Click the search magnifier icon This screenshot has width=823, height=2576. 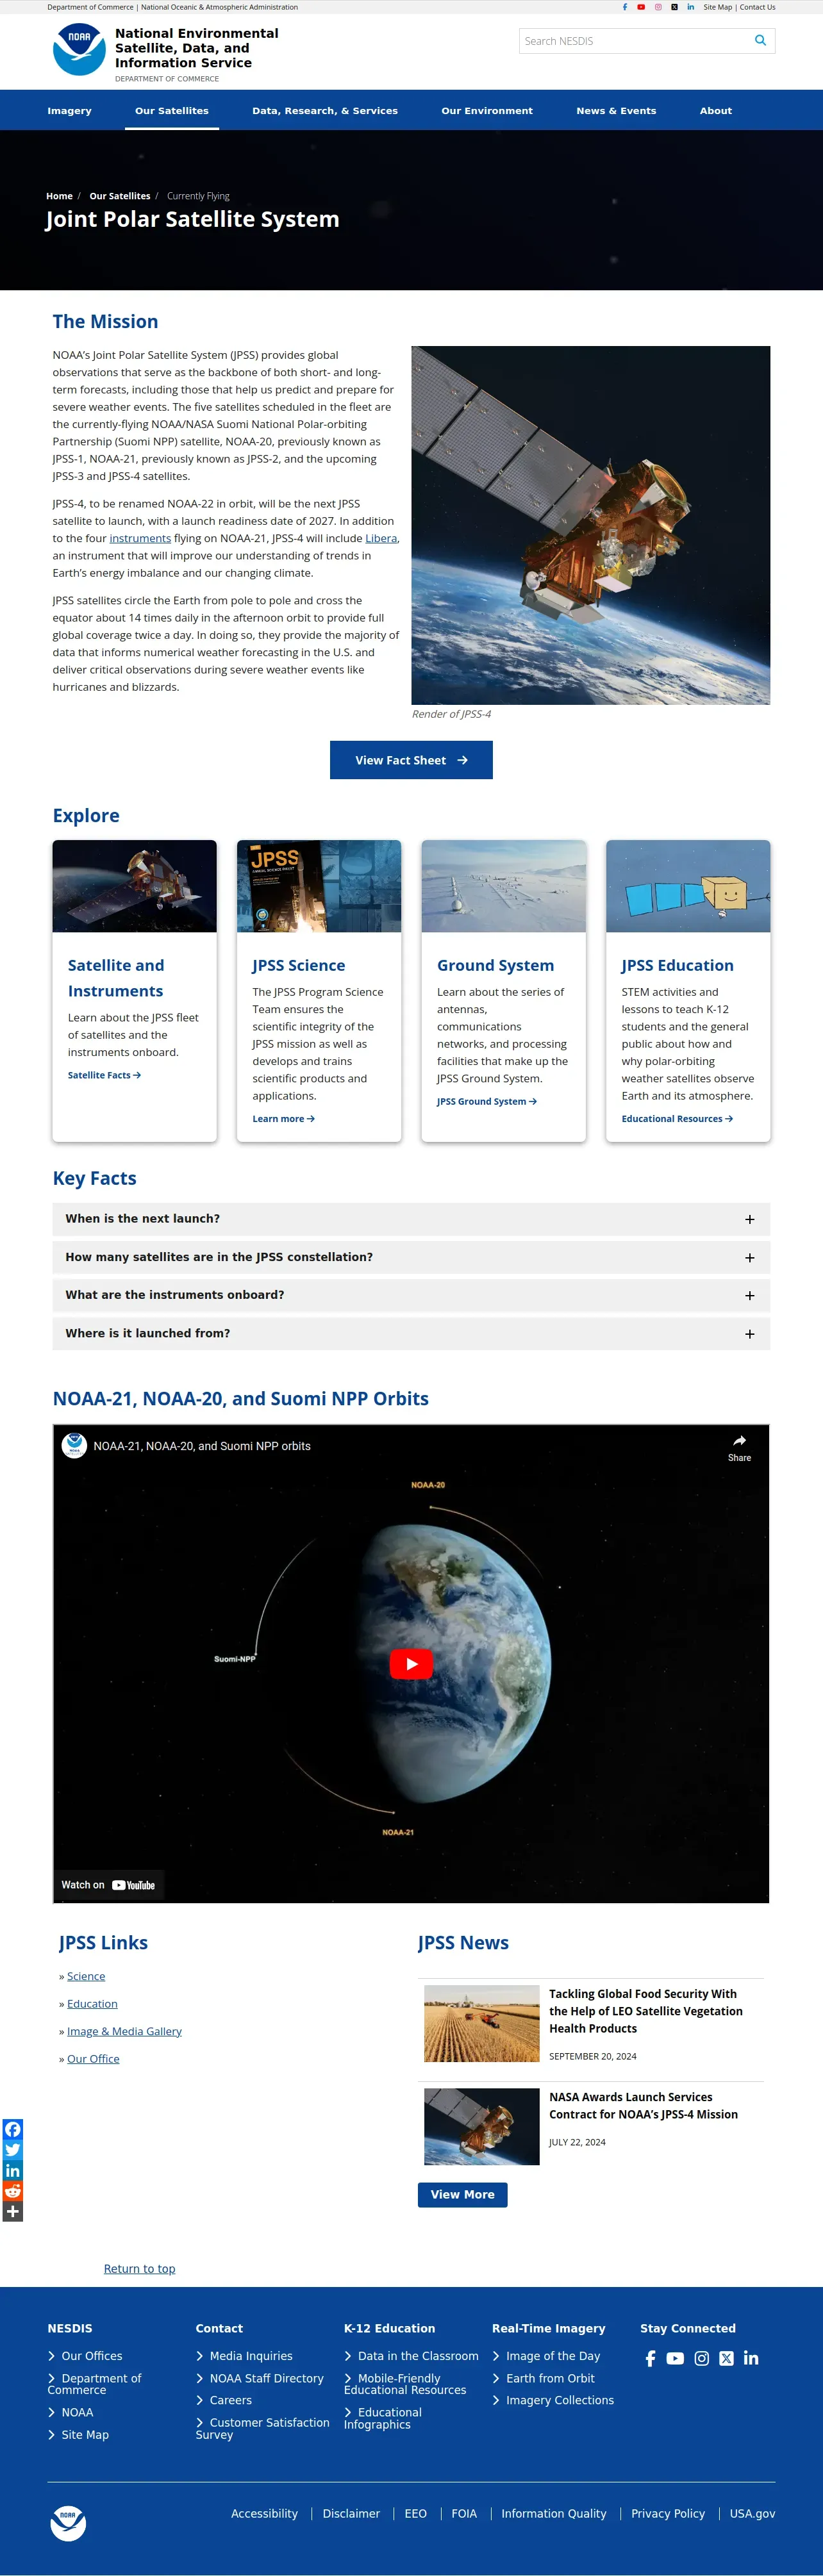(760, 41)
